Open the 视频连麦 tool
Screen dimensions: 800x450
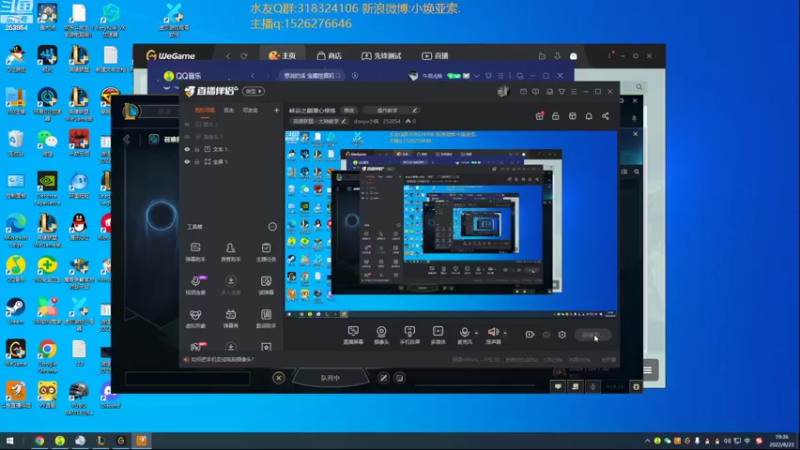click(x=195, y=285)
